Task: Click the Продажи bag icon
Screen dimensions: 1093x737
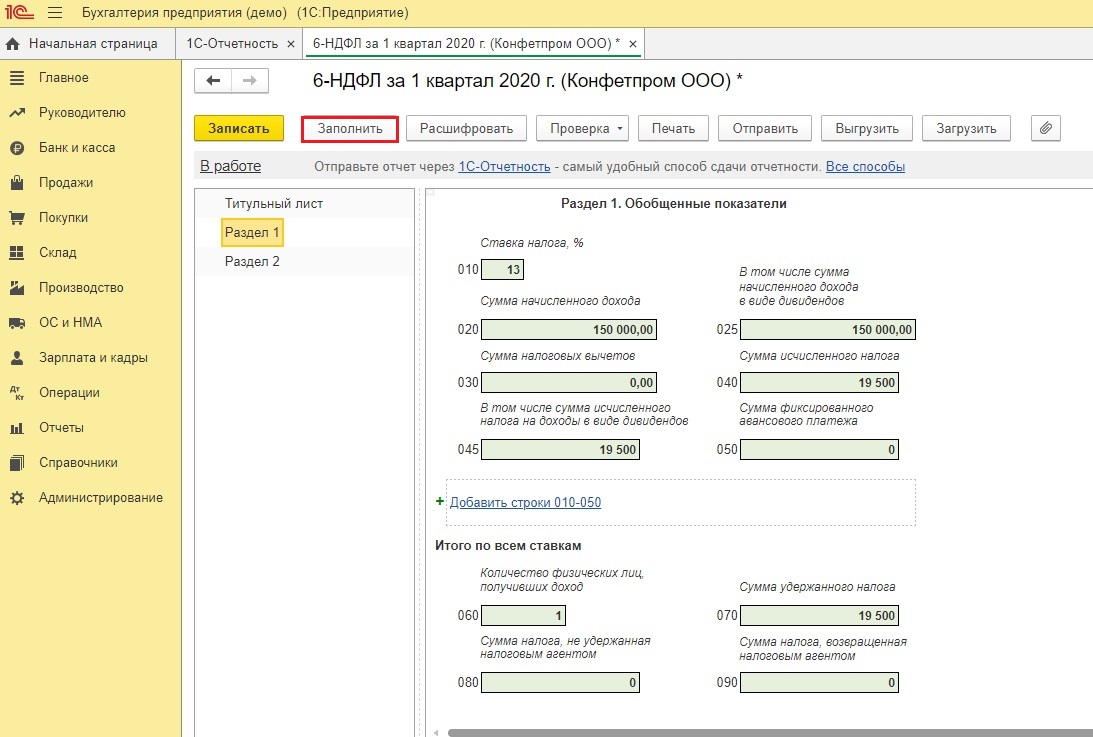Action: 17,183
